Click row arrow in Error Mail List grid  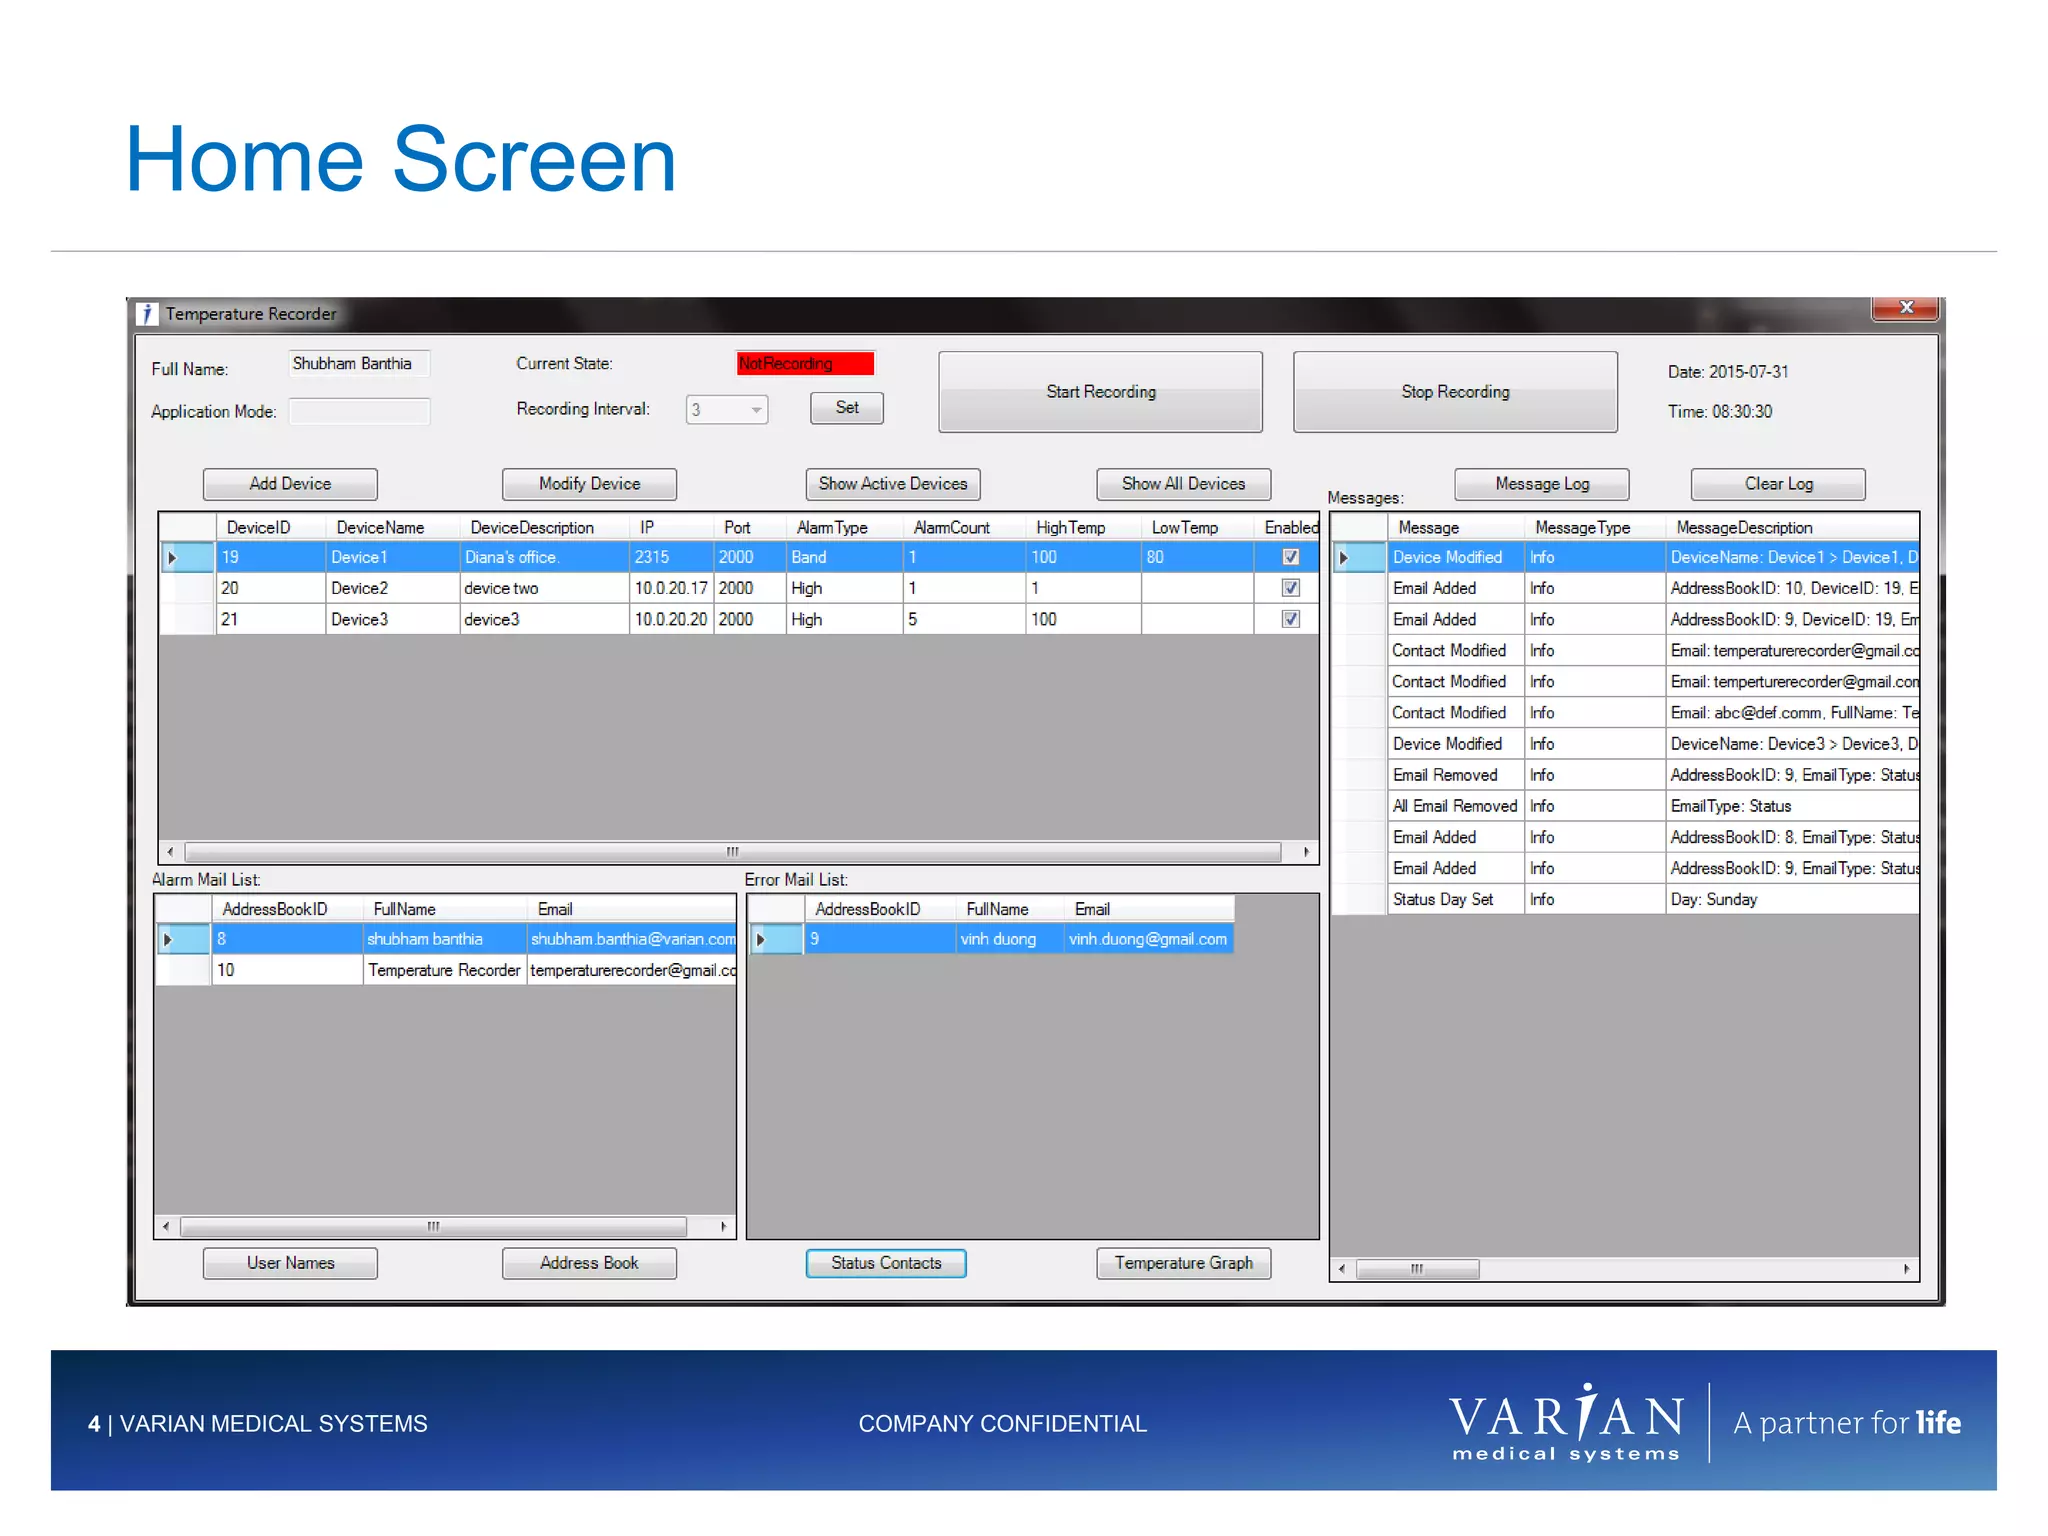[x=760, y=939]
